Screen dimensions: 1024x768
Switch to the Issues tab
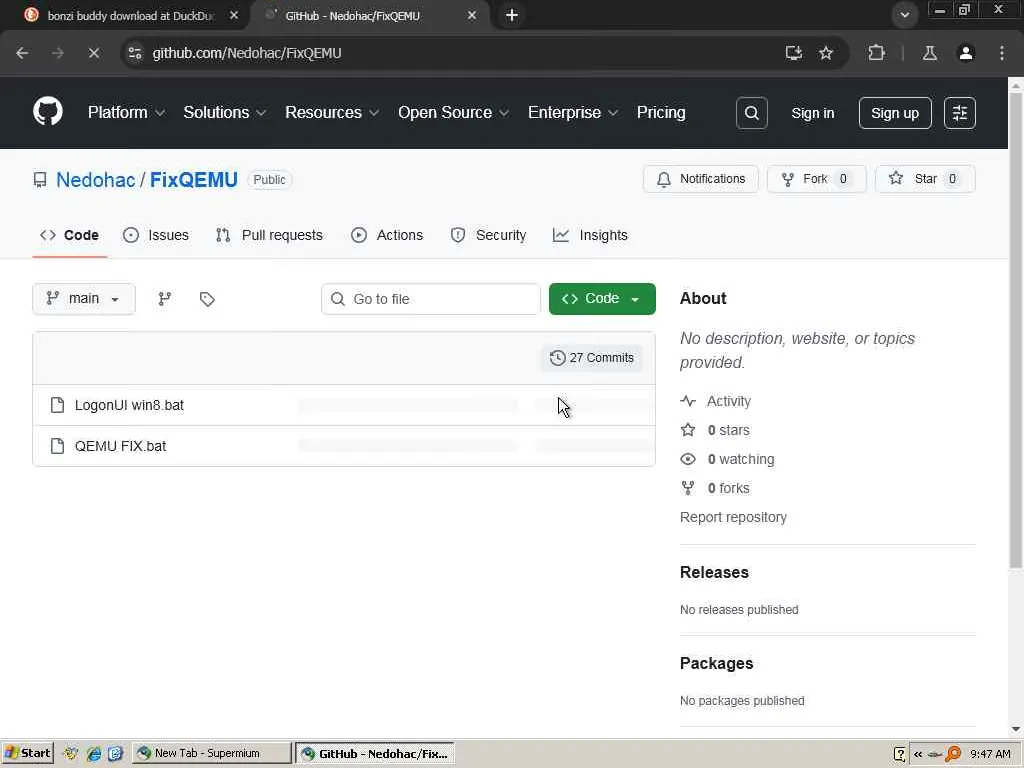pos(156,235)
